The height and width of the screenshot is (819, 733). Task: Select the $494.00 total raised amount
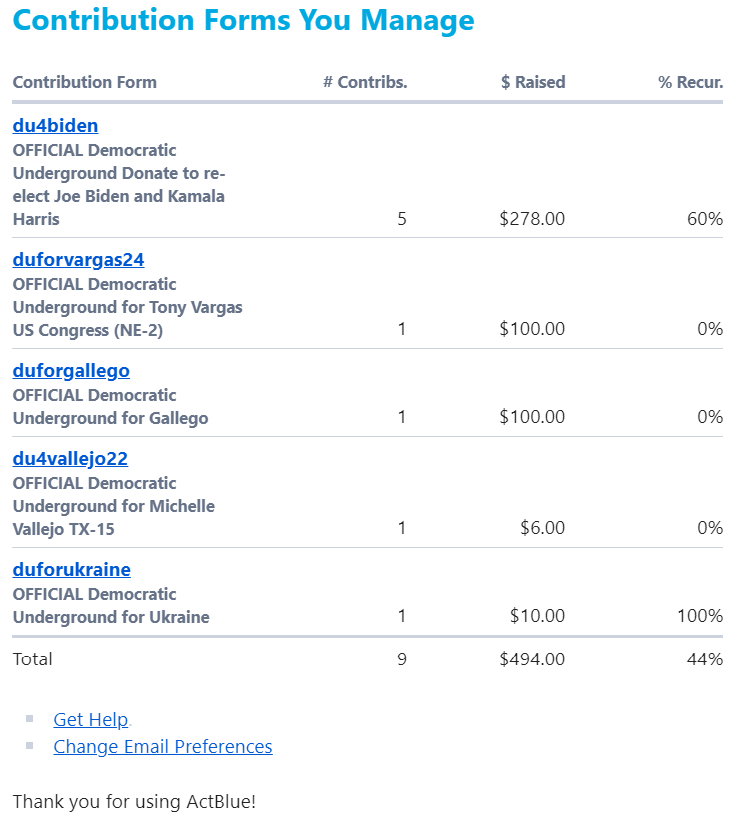(x=532, y=659)
